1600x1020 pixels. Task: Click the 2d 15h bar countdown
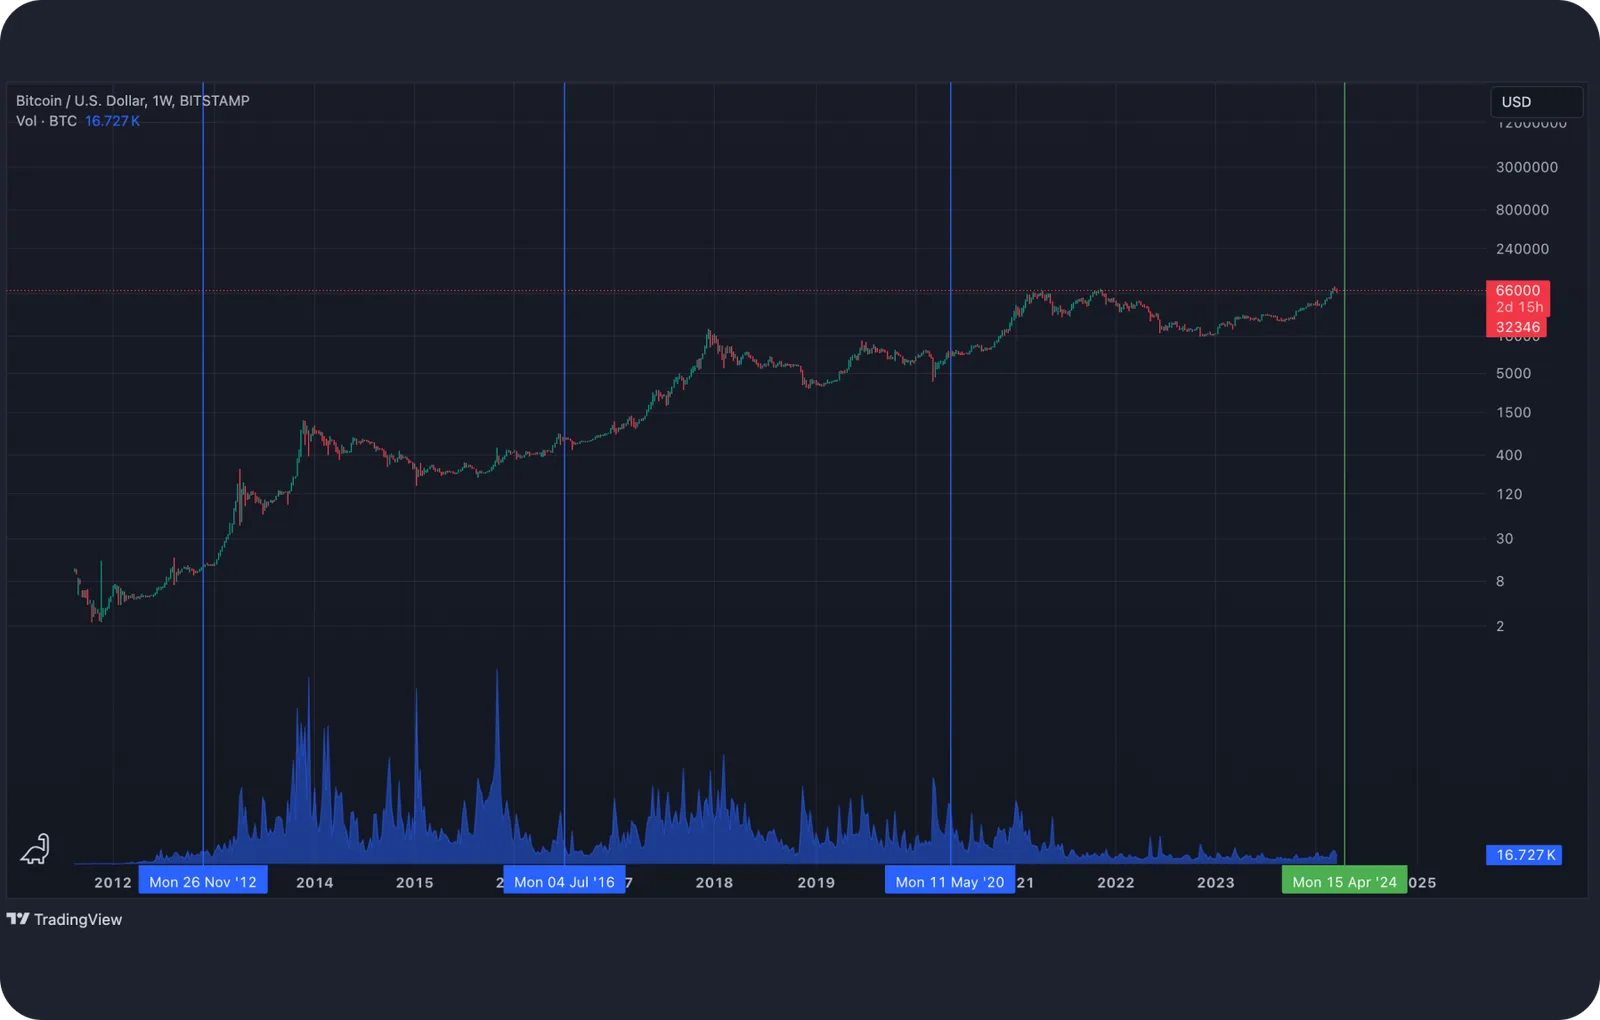(1518, 307)
